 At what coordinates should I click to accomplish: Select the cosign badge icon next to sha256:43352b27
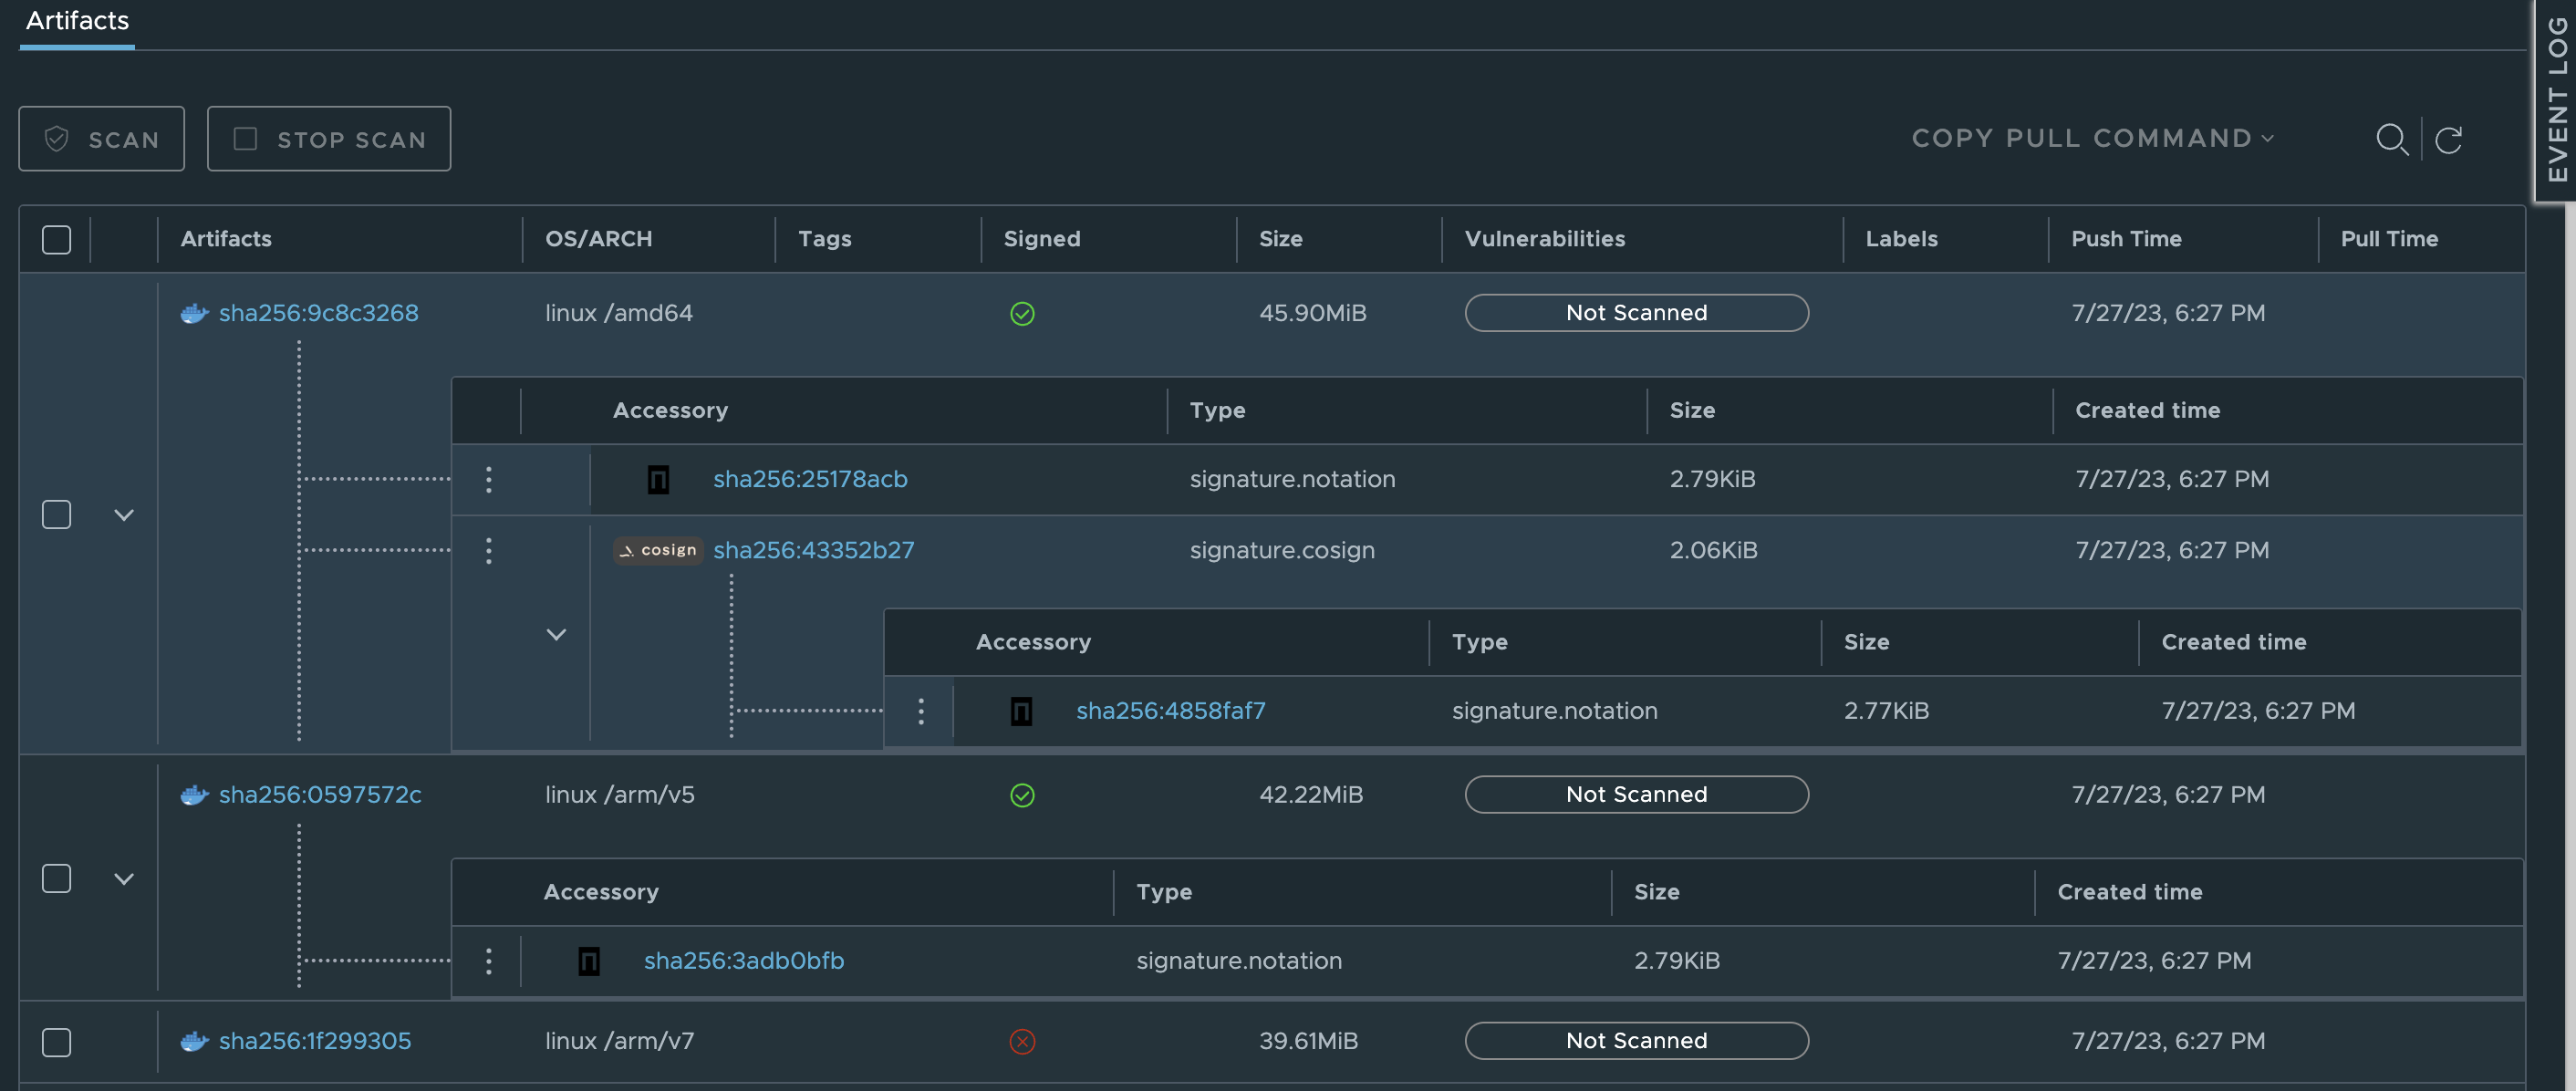point(657,550)
